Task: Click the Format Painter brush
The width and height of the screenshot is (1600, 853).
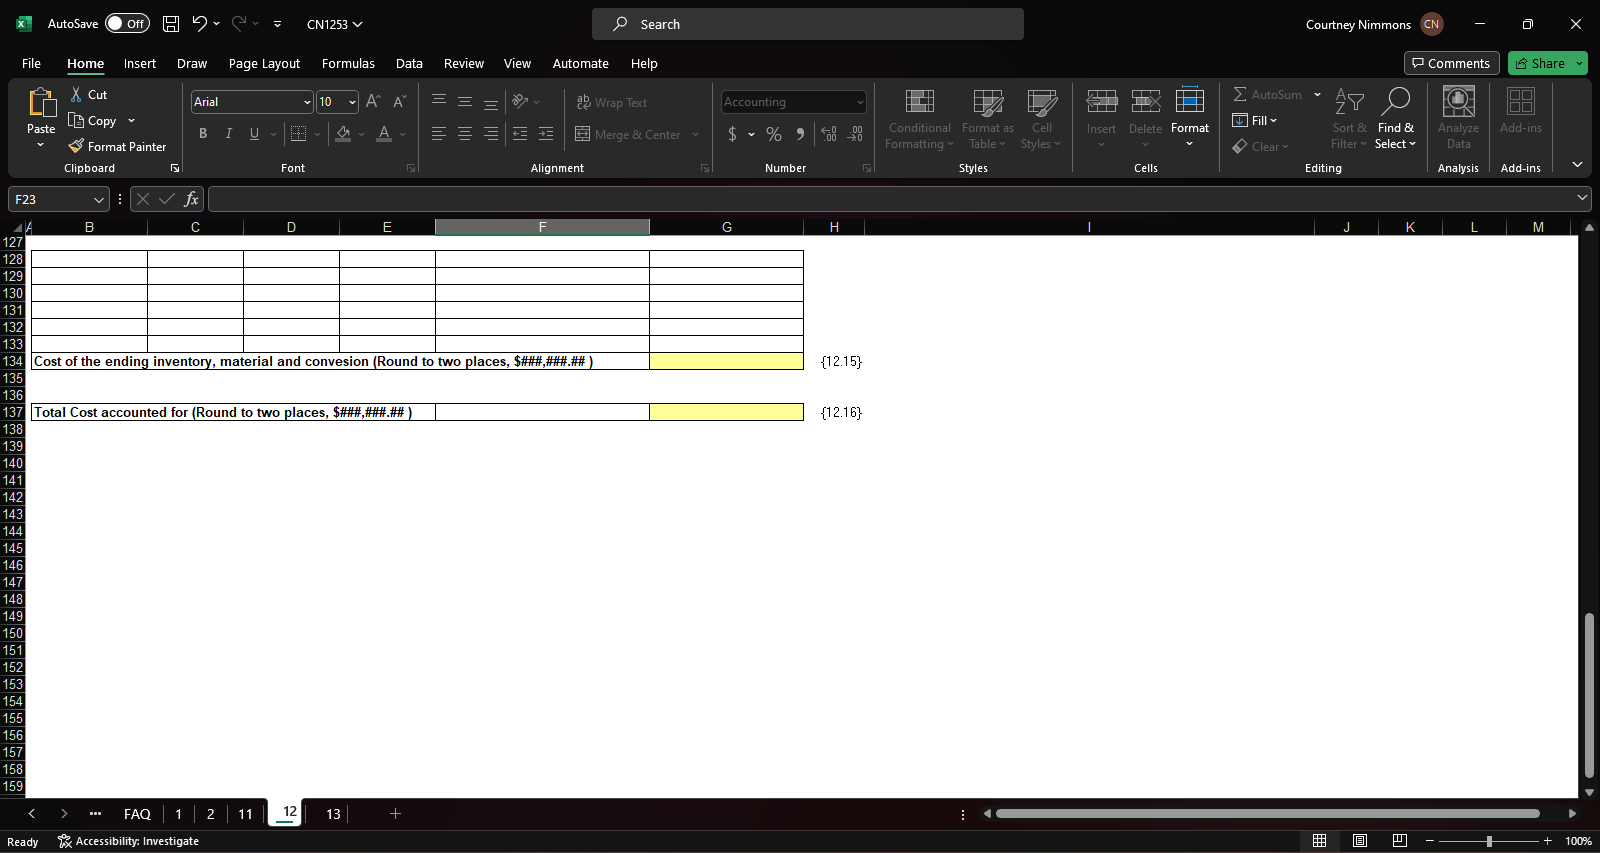Action: click(x=117, y=146)
